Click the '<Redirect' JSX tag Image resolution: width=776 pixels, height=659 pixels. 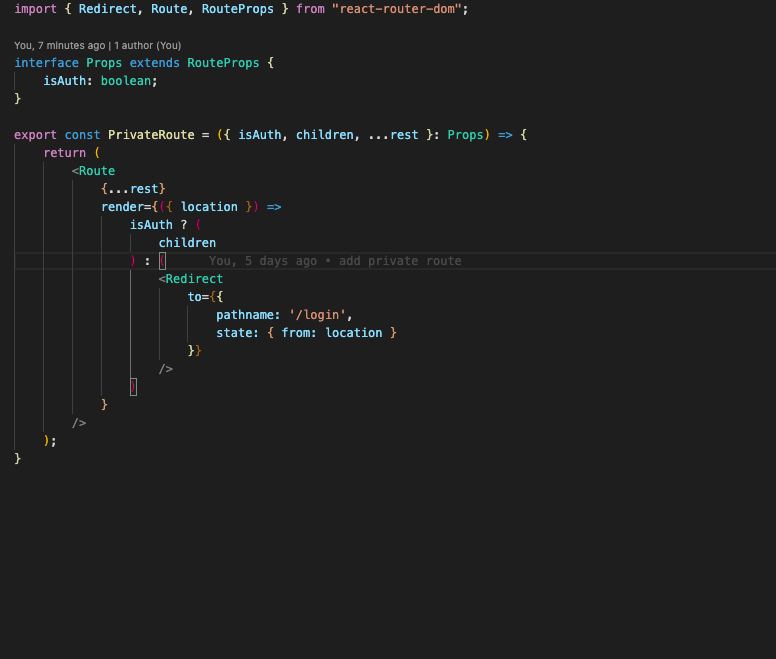coord(191,279)
